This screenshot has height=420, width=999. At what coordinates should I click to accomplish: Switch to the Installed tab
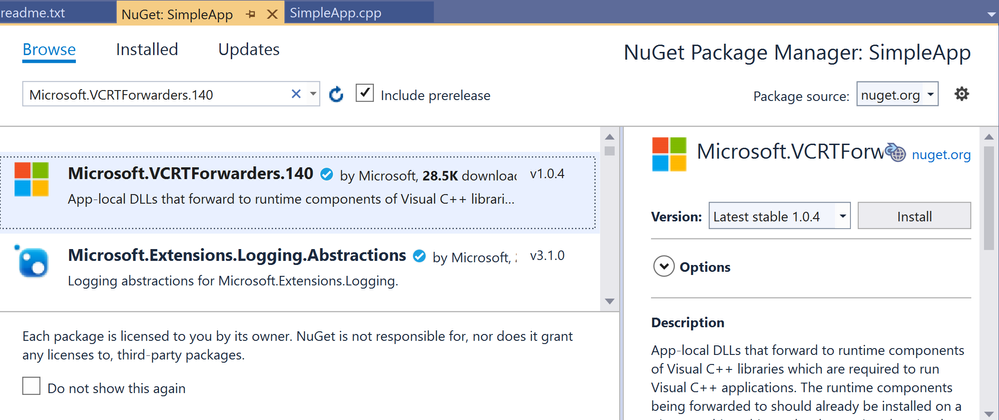[x=147, y=49]
